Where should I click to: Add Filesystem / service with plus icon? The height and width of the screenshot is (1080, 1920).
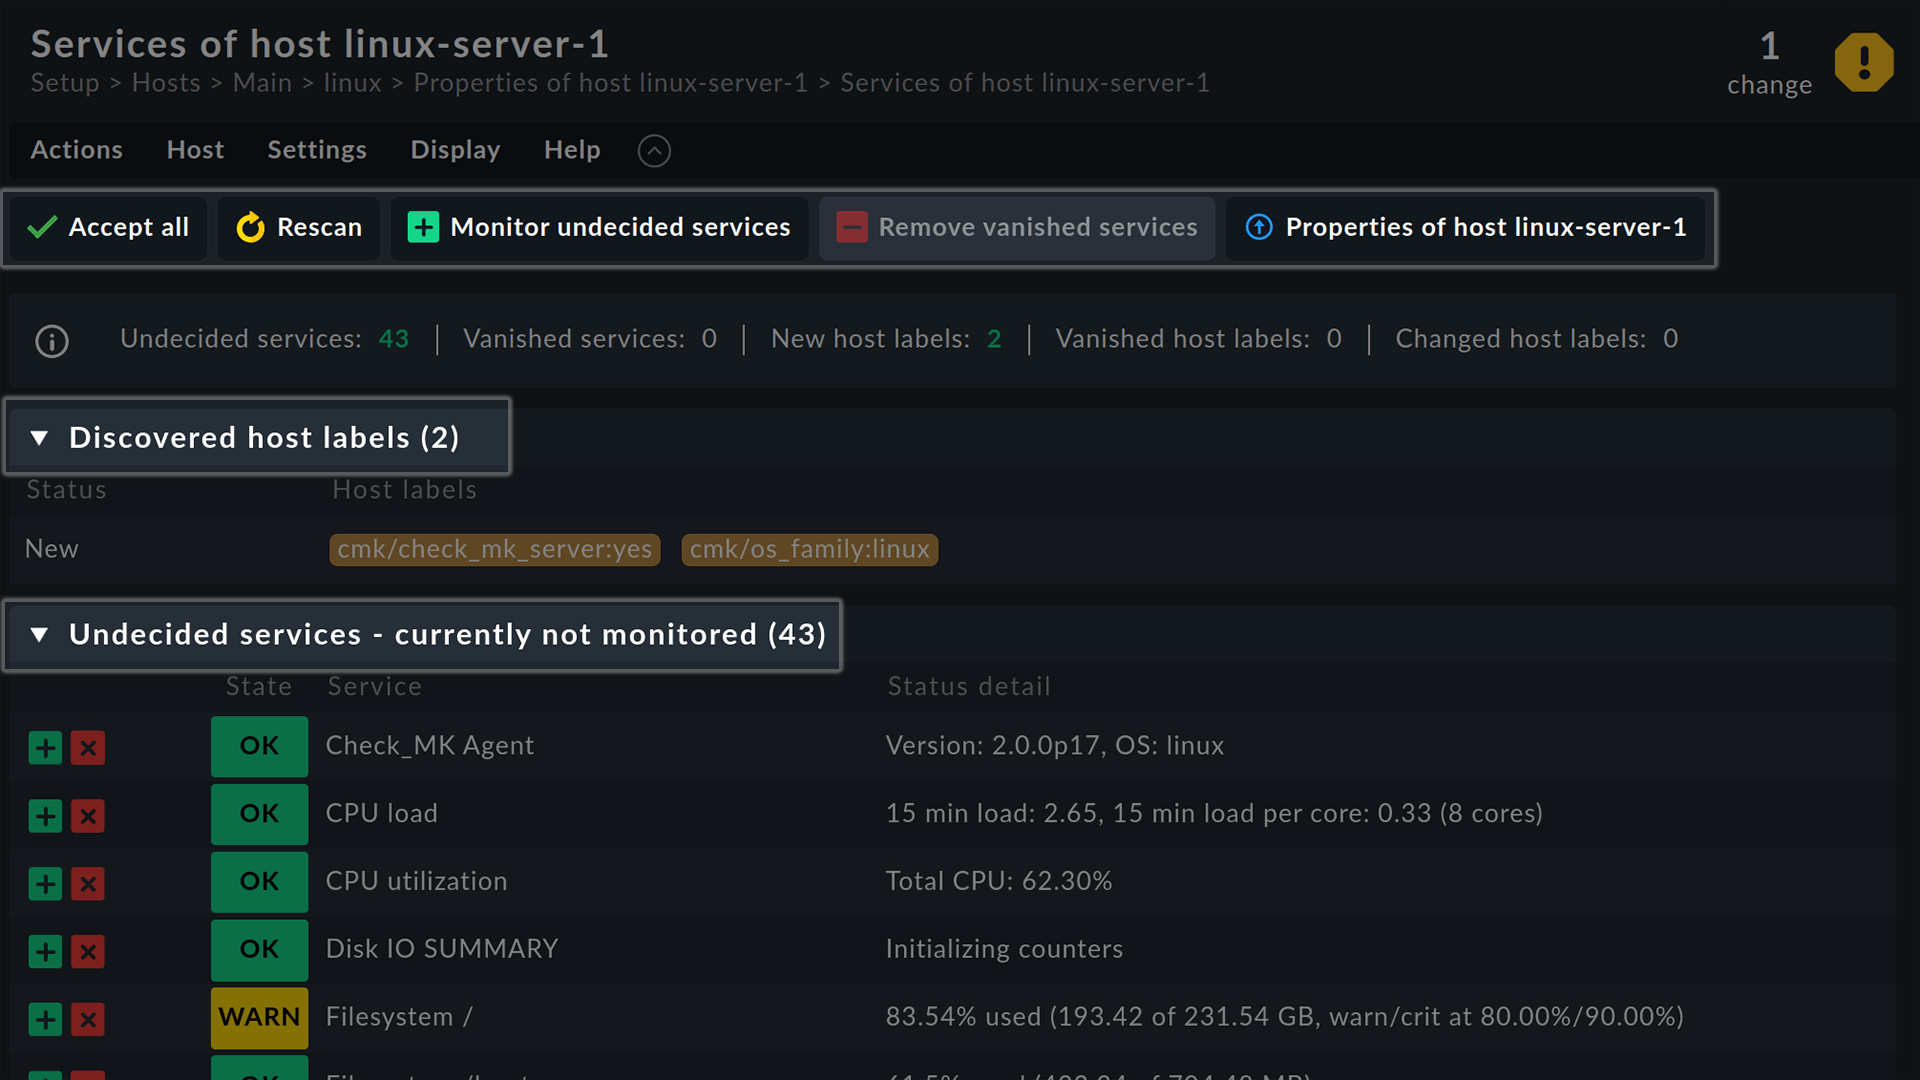[x=45, y=1019]
